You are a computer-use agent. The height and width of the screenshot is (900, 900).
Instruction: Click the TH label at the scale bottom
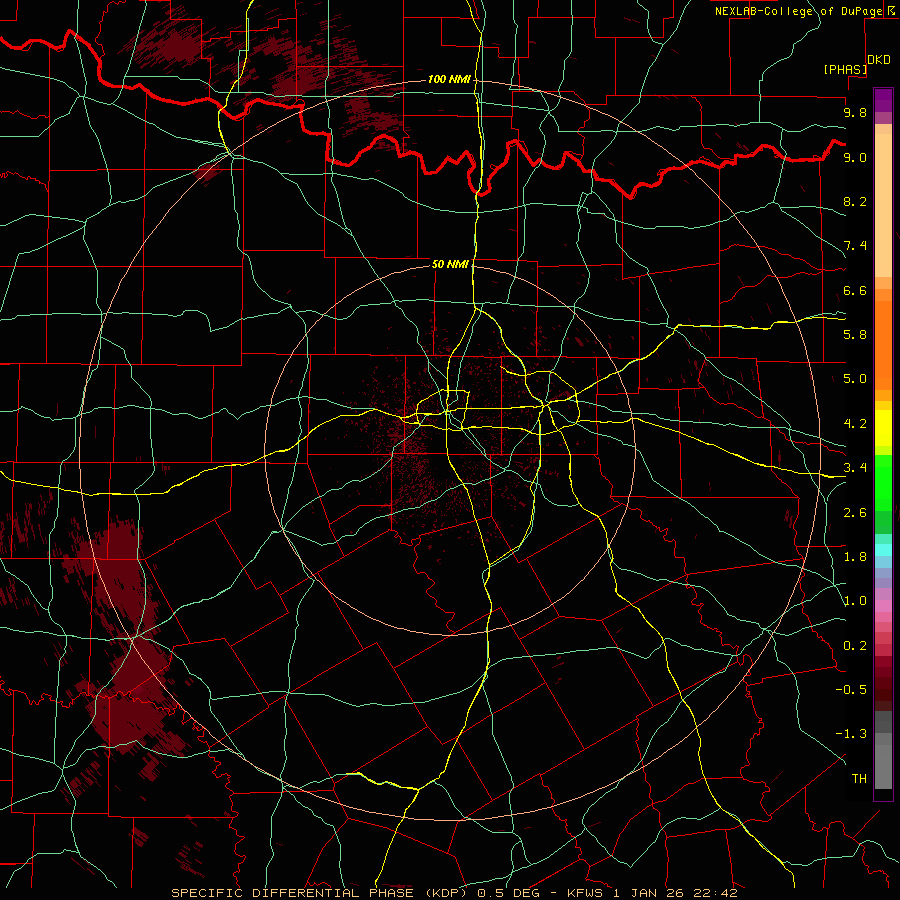(859, 779)
